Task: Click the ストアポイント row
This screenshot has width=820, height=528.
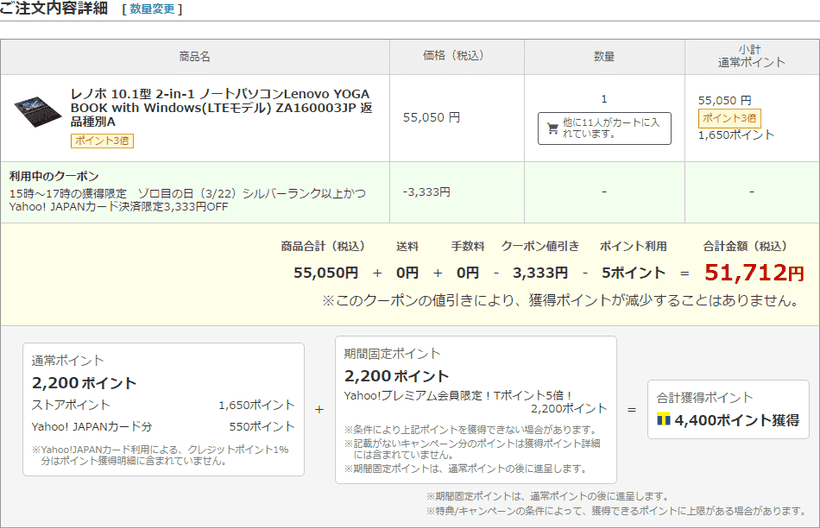Action: [x=163, y=405]
